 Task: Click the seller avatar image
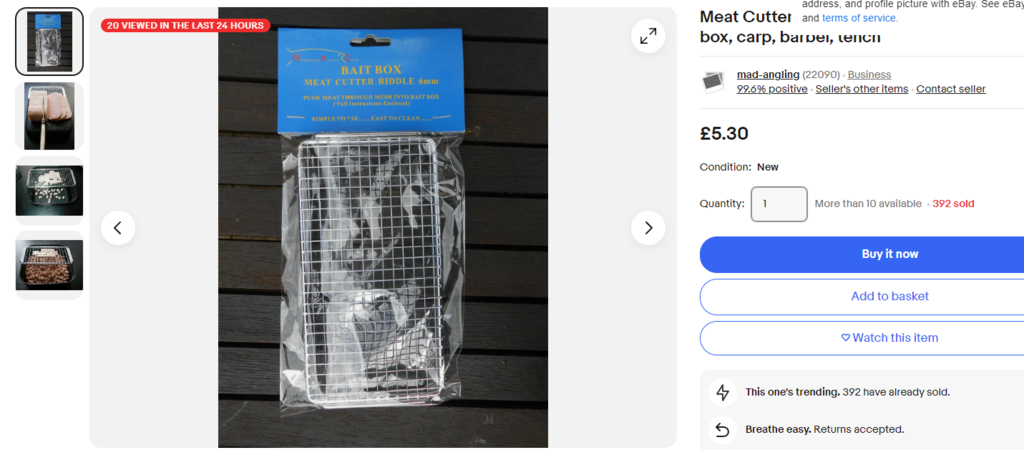tap(713, 82)
